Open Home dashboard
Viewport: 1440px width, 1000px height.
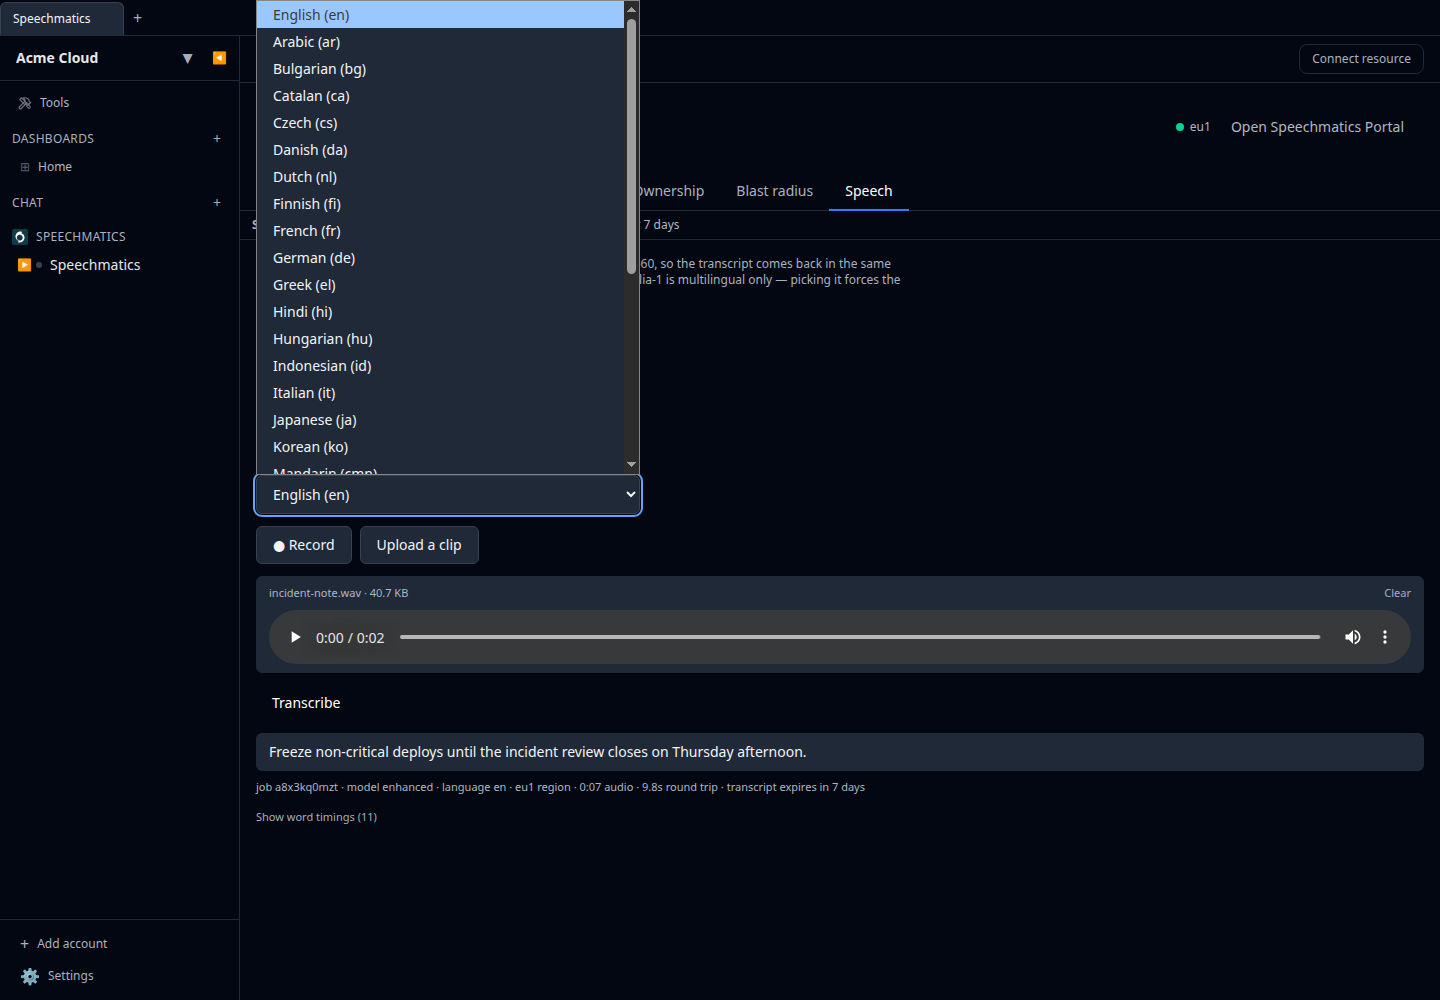tap(55, 167)
